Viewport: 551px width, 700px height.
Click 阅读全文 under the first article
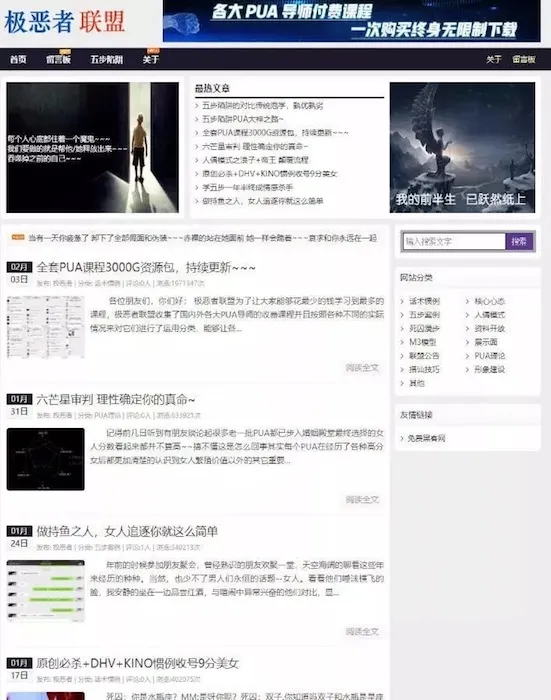(x=362, y=367)
